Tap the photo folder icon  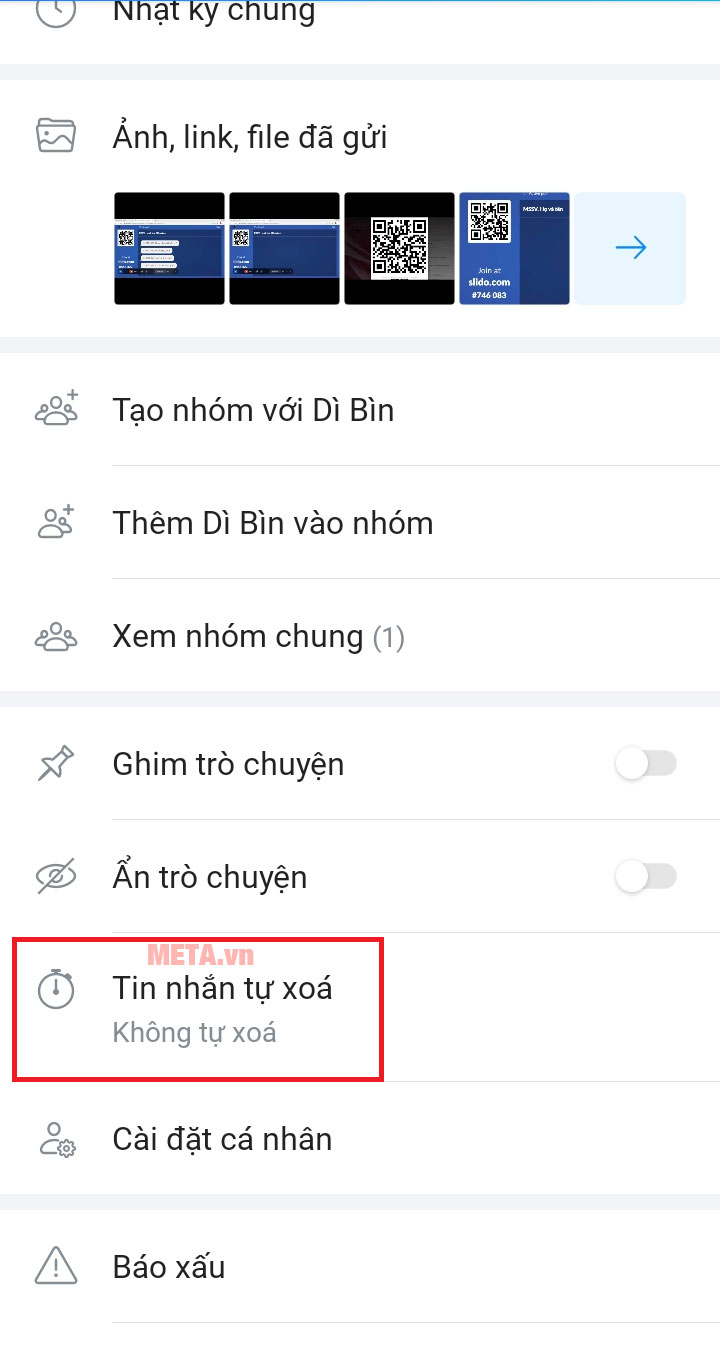click(56, 135)
